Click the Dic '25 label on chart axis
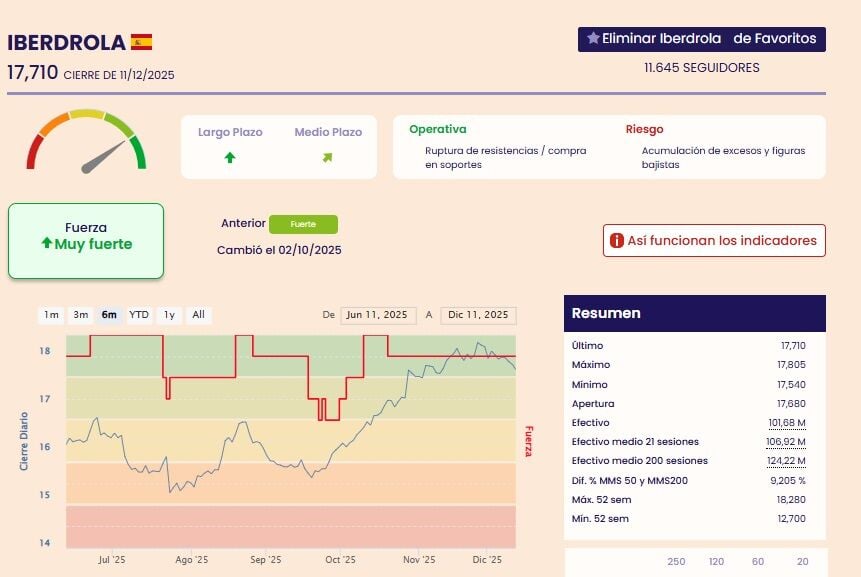Viewport: 861px width, 577px height. 487,559
